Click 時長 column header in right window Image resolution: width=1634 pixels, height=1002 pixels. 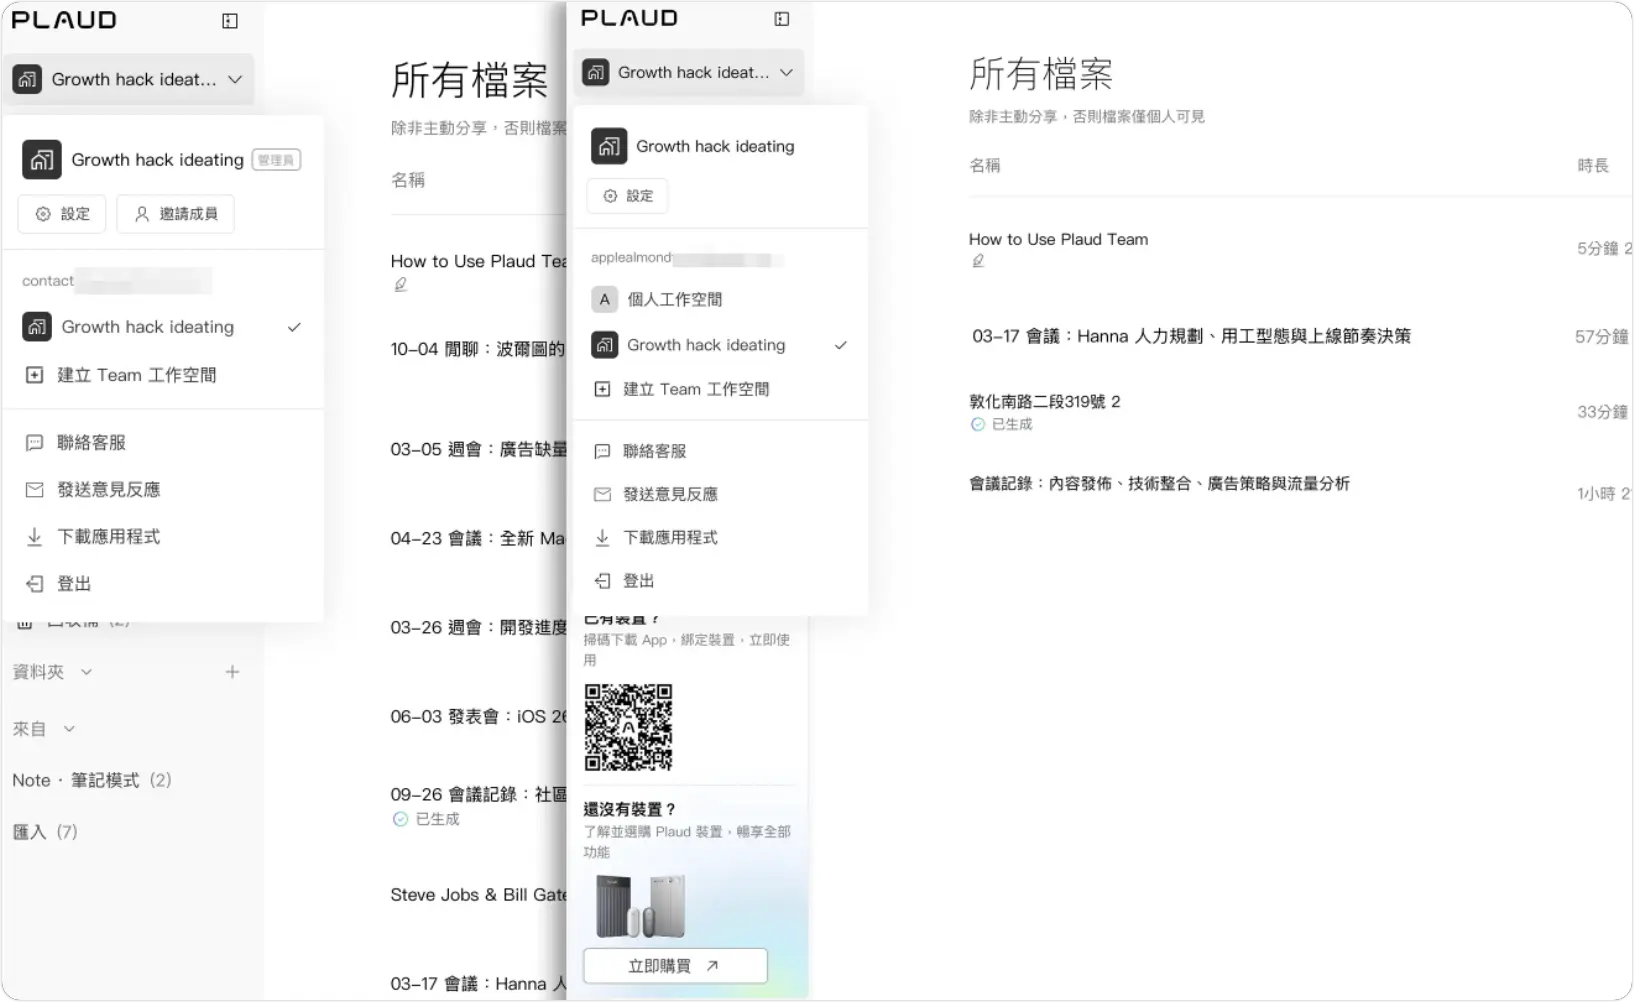click(x=1593, y=166)
